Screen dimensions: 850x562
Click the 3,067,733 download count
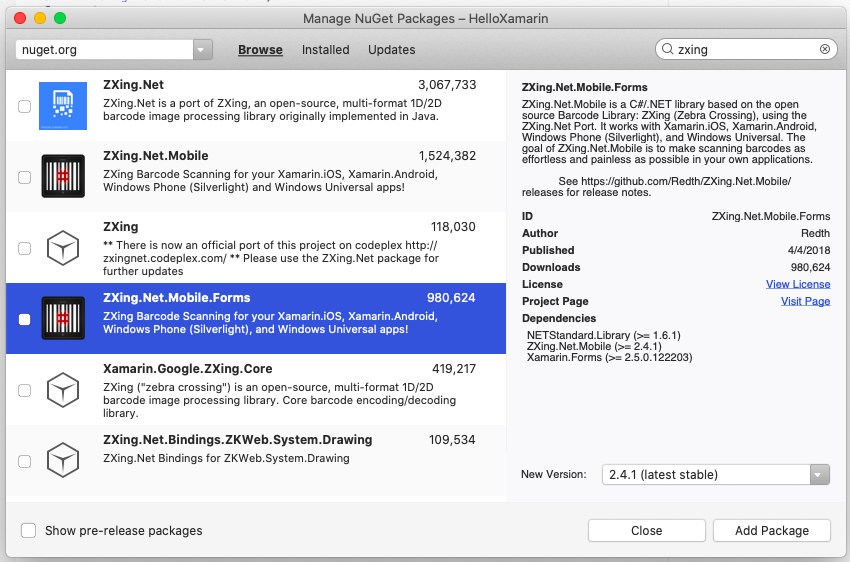pyautogui.click(x=447, y=85)
